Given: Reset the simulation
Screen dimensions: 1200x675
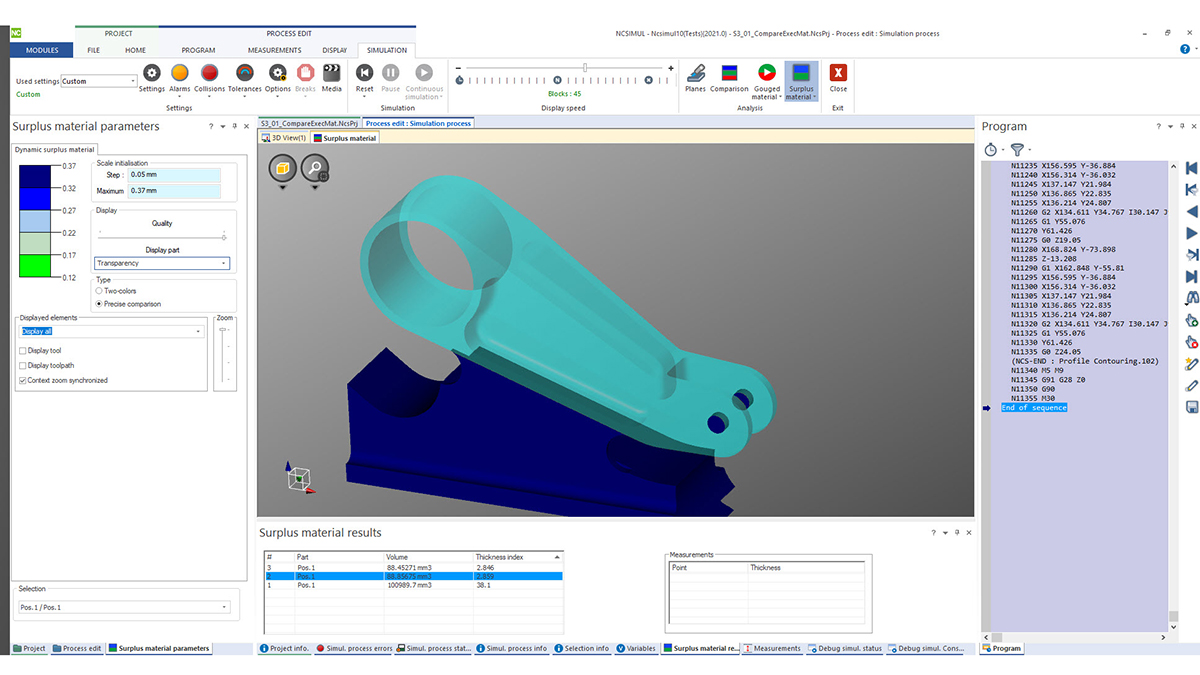Looking at the screenshot, I should [x=365, y=73].
